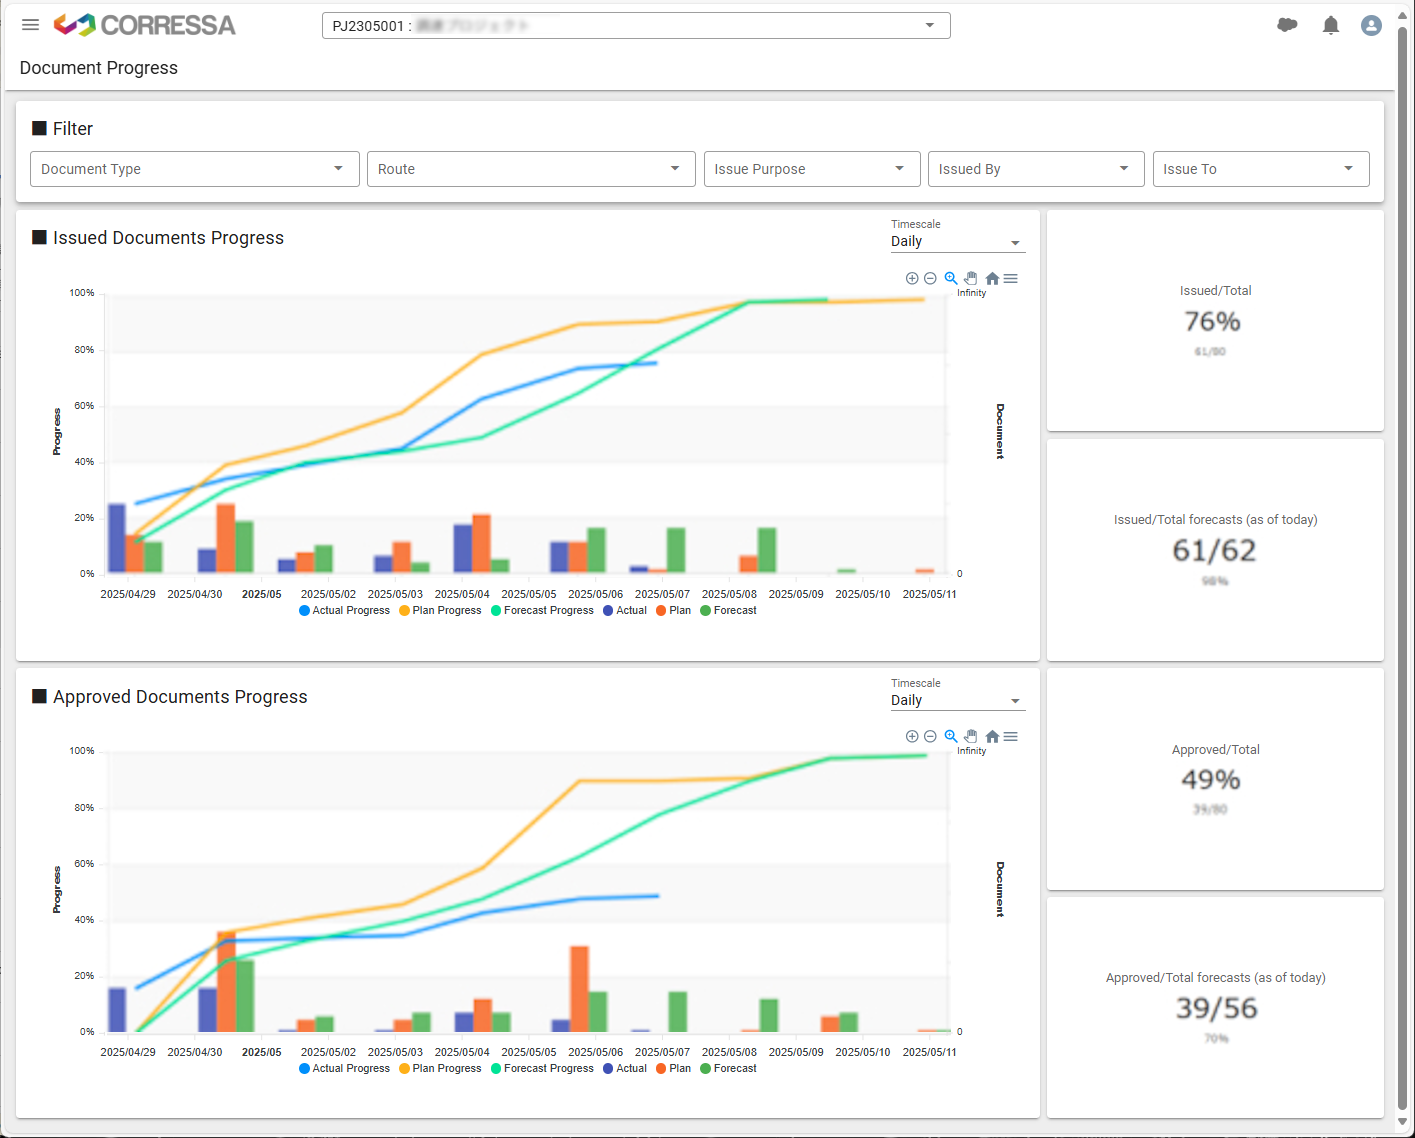
Task: Zoom out on Issued Documents Progress chart
Action: (x=930, y=279)
